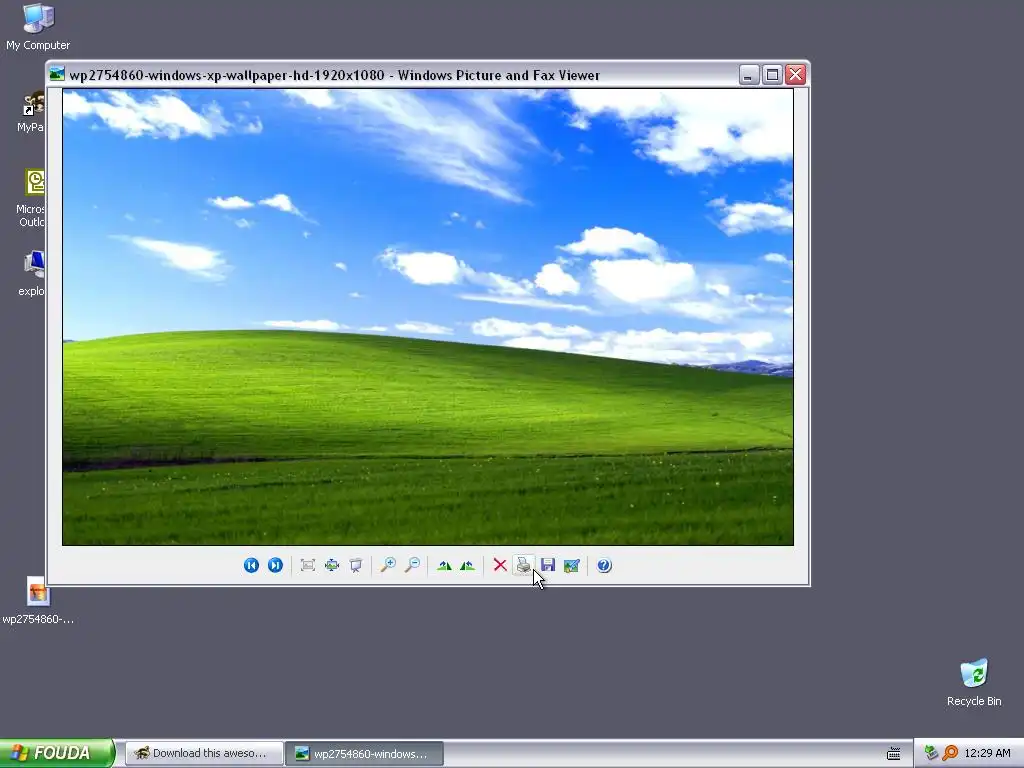The image size is (1024, 768).
Task: Select the MyPa desktop shortcut
Action: click(31, 112)
